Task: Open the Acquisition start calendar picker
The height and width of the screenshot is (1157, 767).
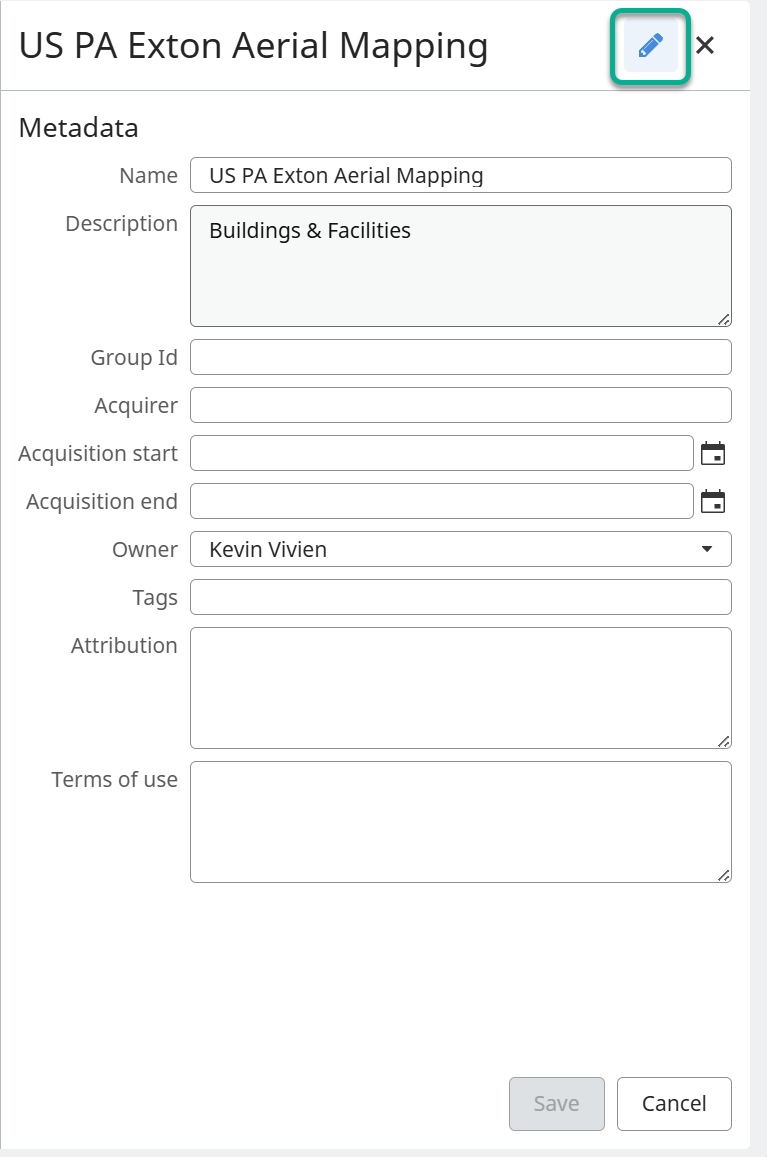Action: (713, 454)
